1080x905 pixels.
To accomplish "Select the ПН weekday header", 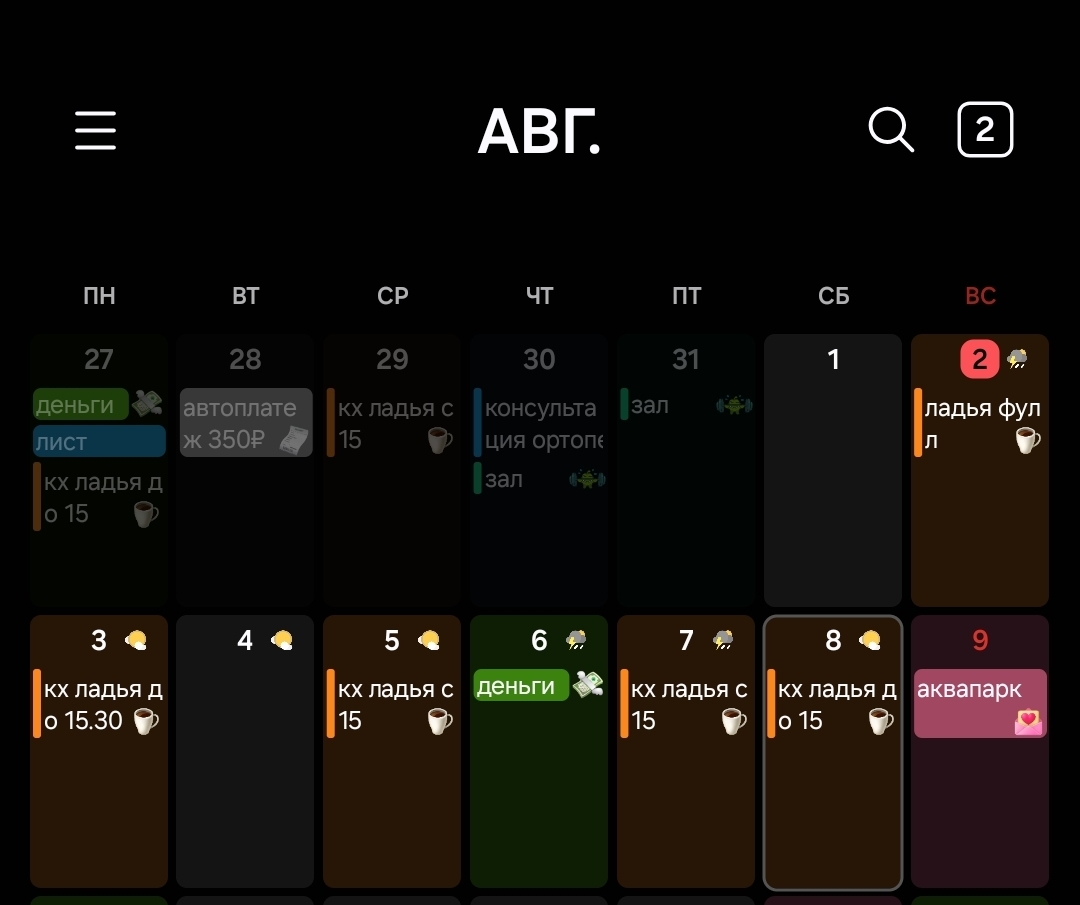I will 99,296.
